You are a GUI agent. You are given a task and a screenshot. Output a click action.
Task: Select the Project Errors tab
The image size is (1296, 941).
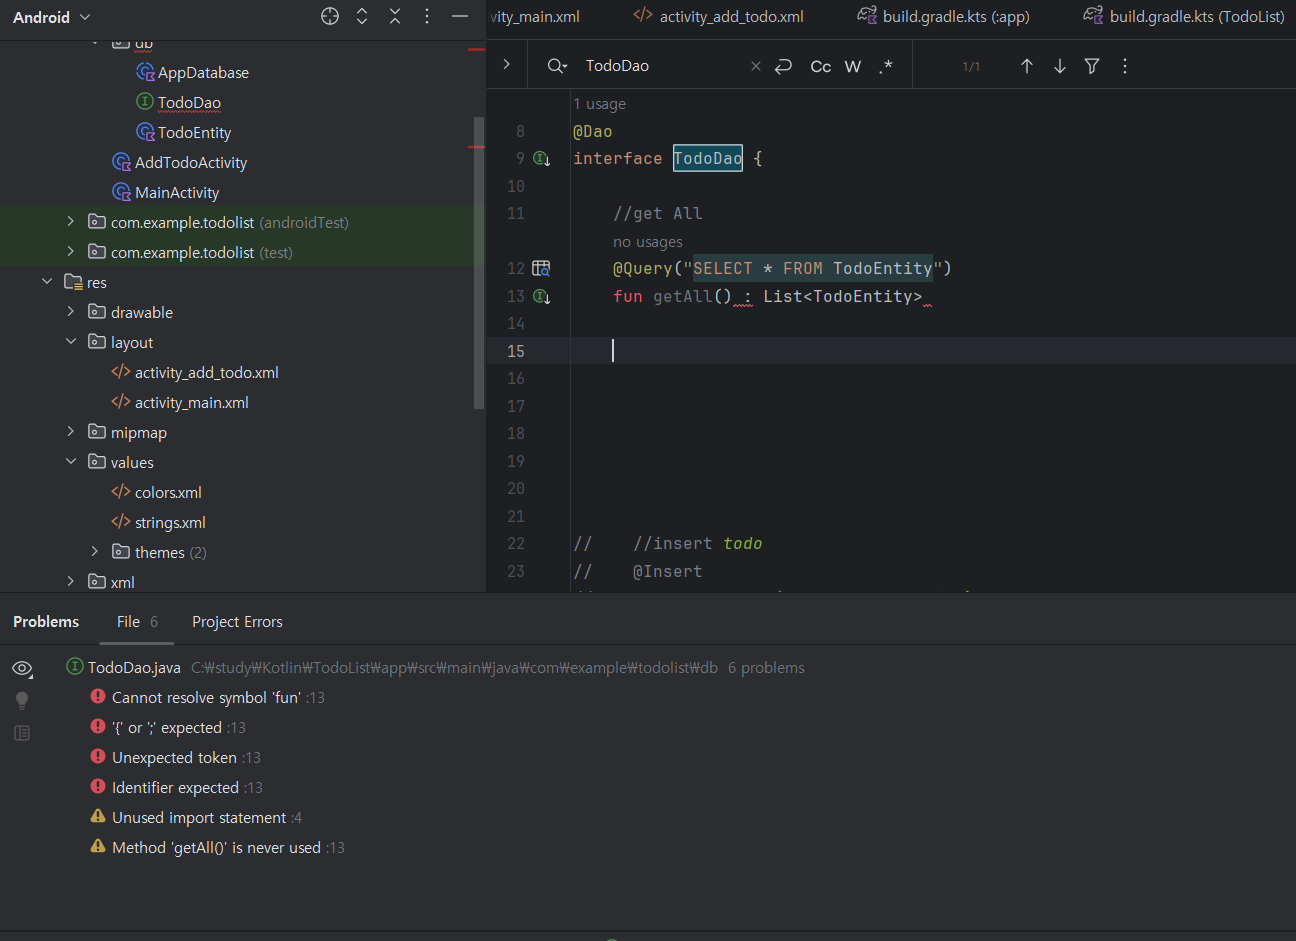click(237, 622)
